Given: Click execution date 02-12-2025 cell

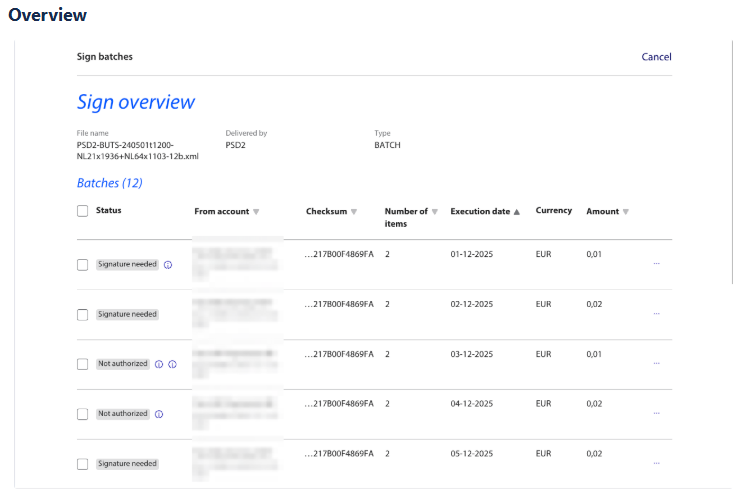Looking at the screenshot, I should click(472, 304).
